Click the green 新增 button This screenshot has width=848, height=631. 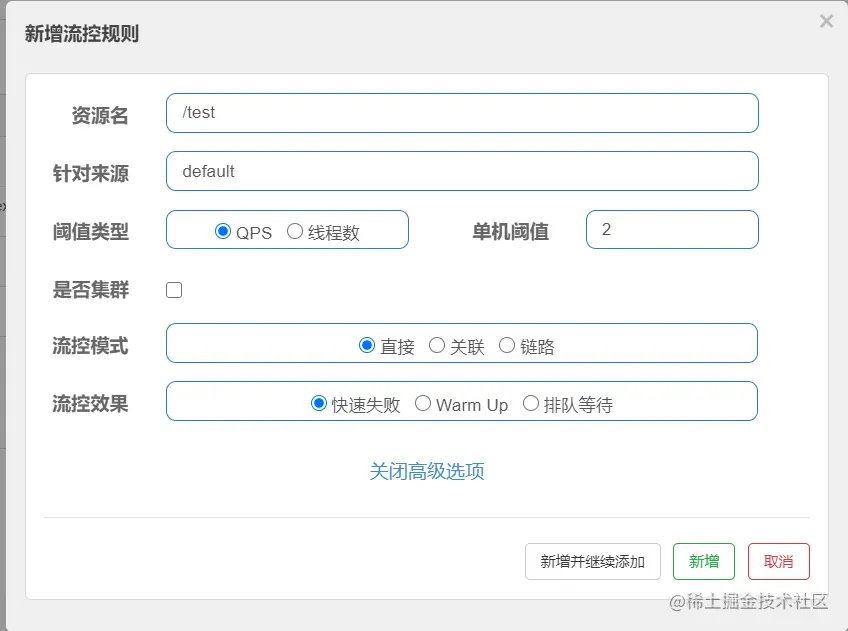(704, 561)
